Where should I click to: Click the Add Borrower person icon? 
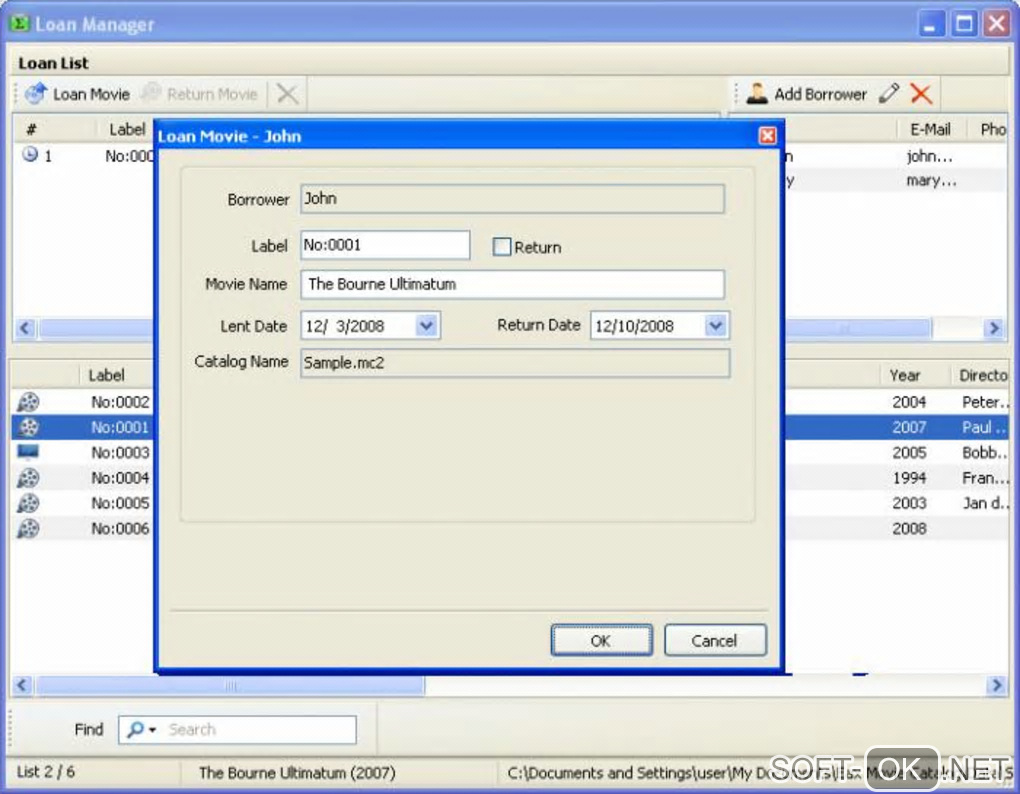pos(757,94)
